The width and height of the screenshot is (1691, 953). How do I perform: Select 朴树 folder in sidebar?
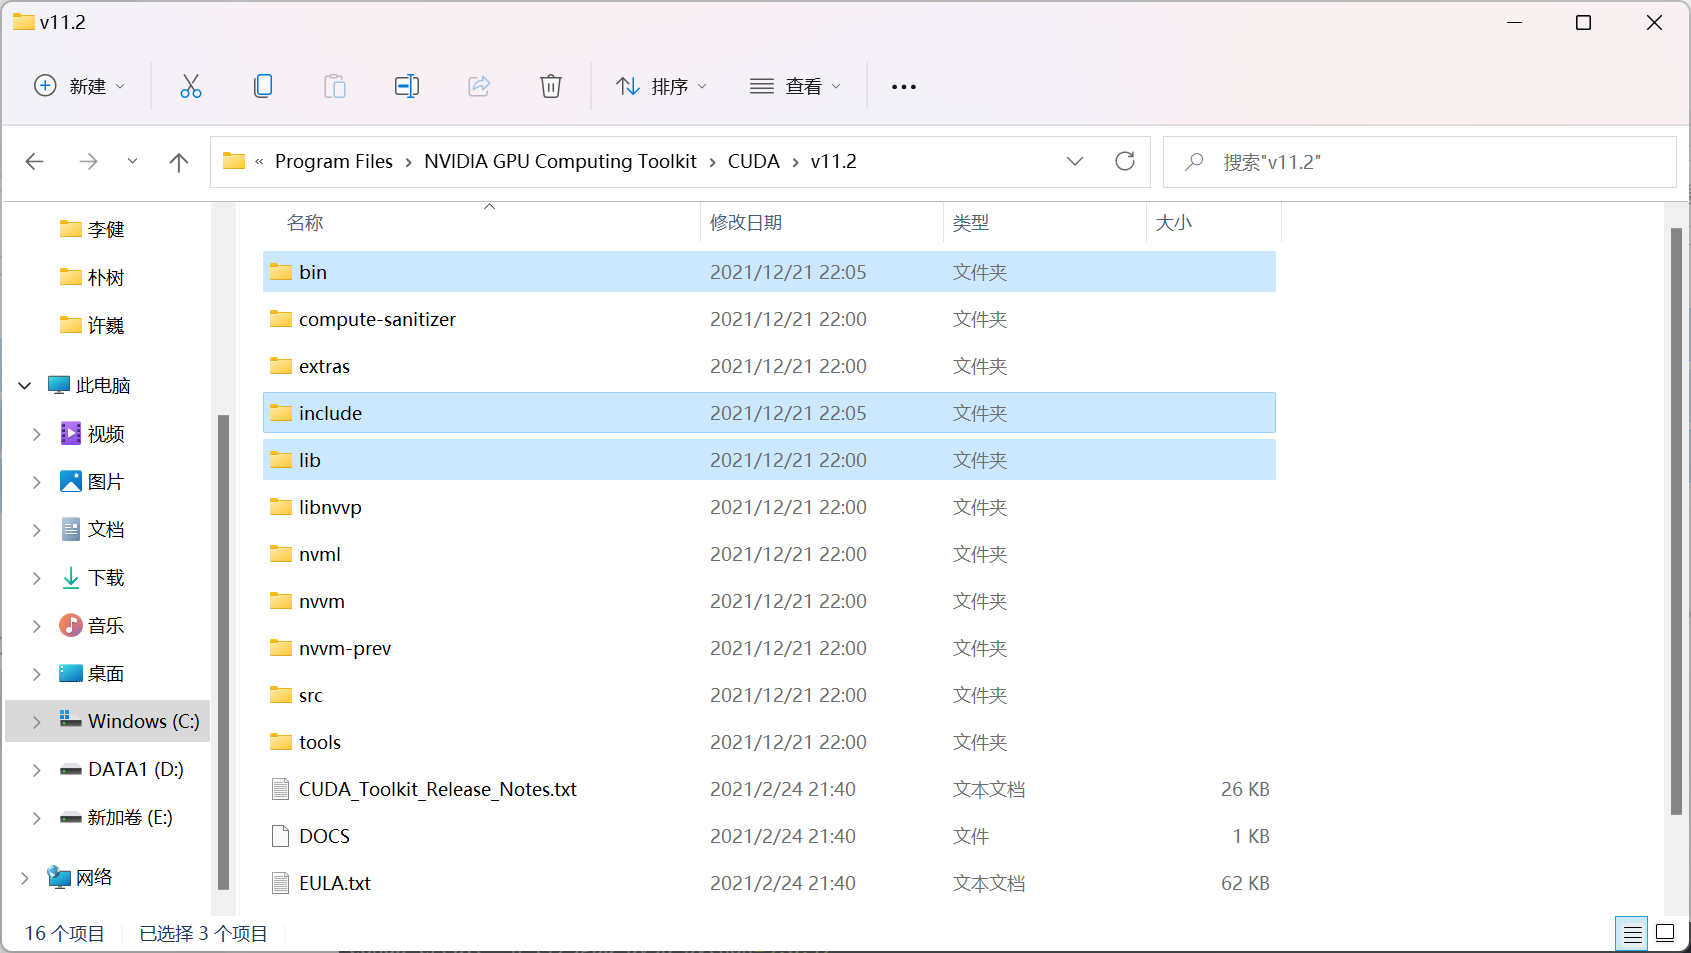pos(106,277)
